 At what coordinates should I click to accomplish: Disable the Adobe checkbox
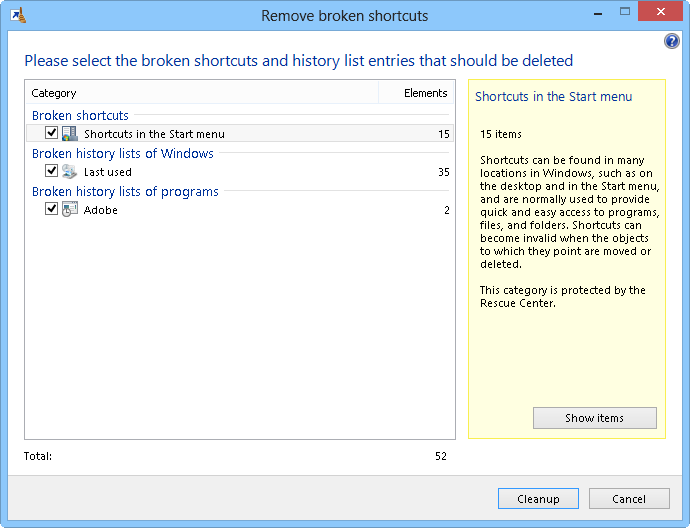[x=51, y=209]
